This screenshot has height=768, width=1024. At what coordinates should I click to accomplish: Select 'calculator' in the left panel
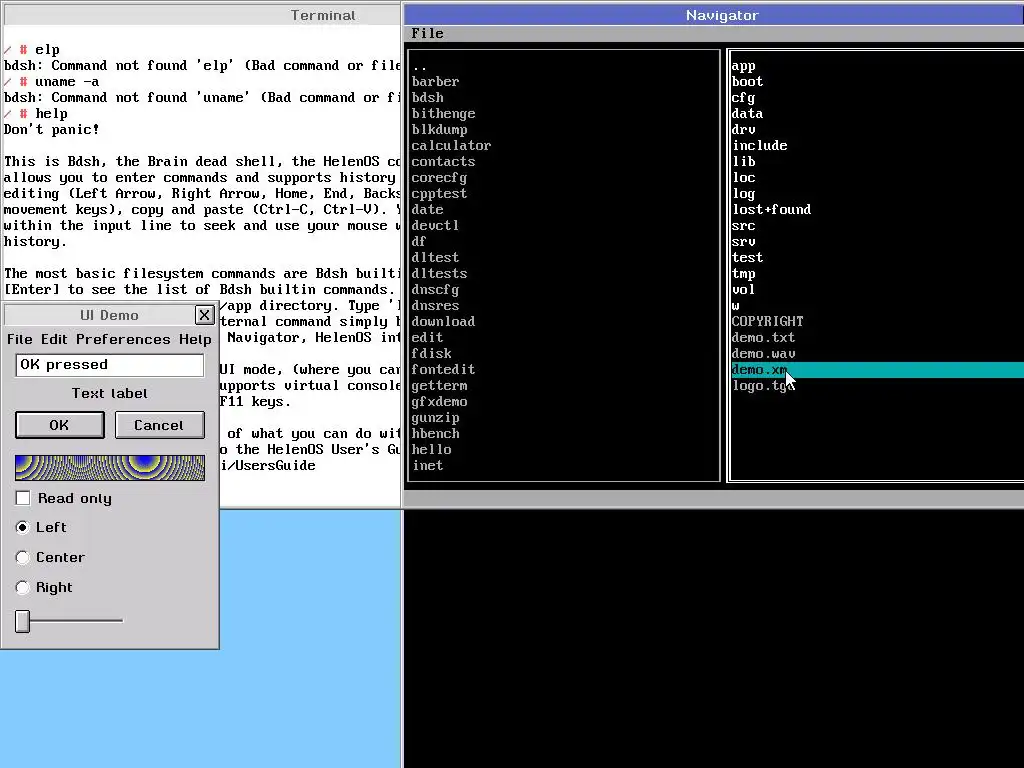[564, 146]
